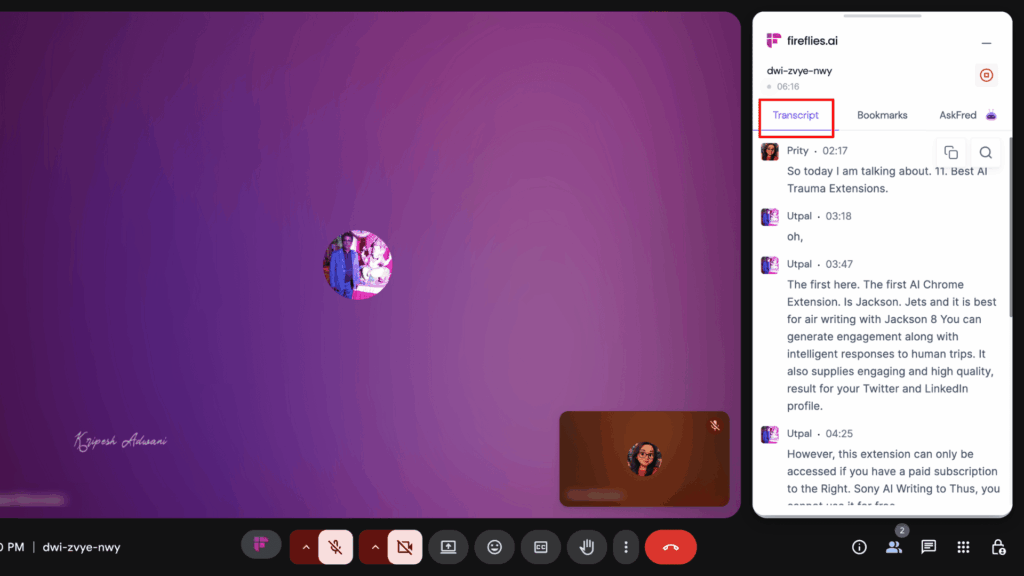Screen dimensions: 1024x576
Task: Expand video settings arrow beside the camera
Action: (x=375, y=547)
